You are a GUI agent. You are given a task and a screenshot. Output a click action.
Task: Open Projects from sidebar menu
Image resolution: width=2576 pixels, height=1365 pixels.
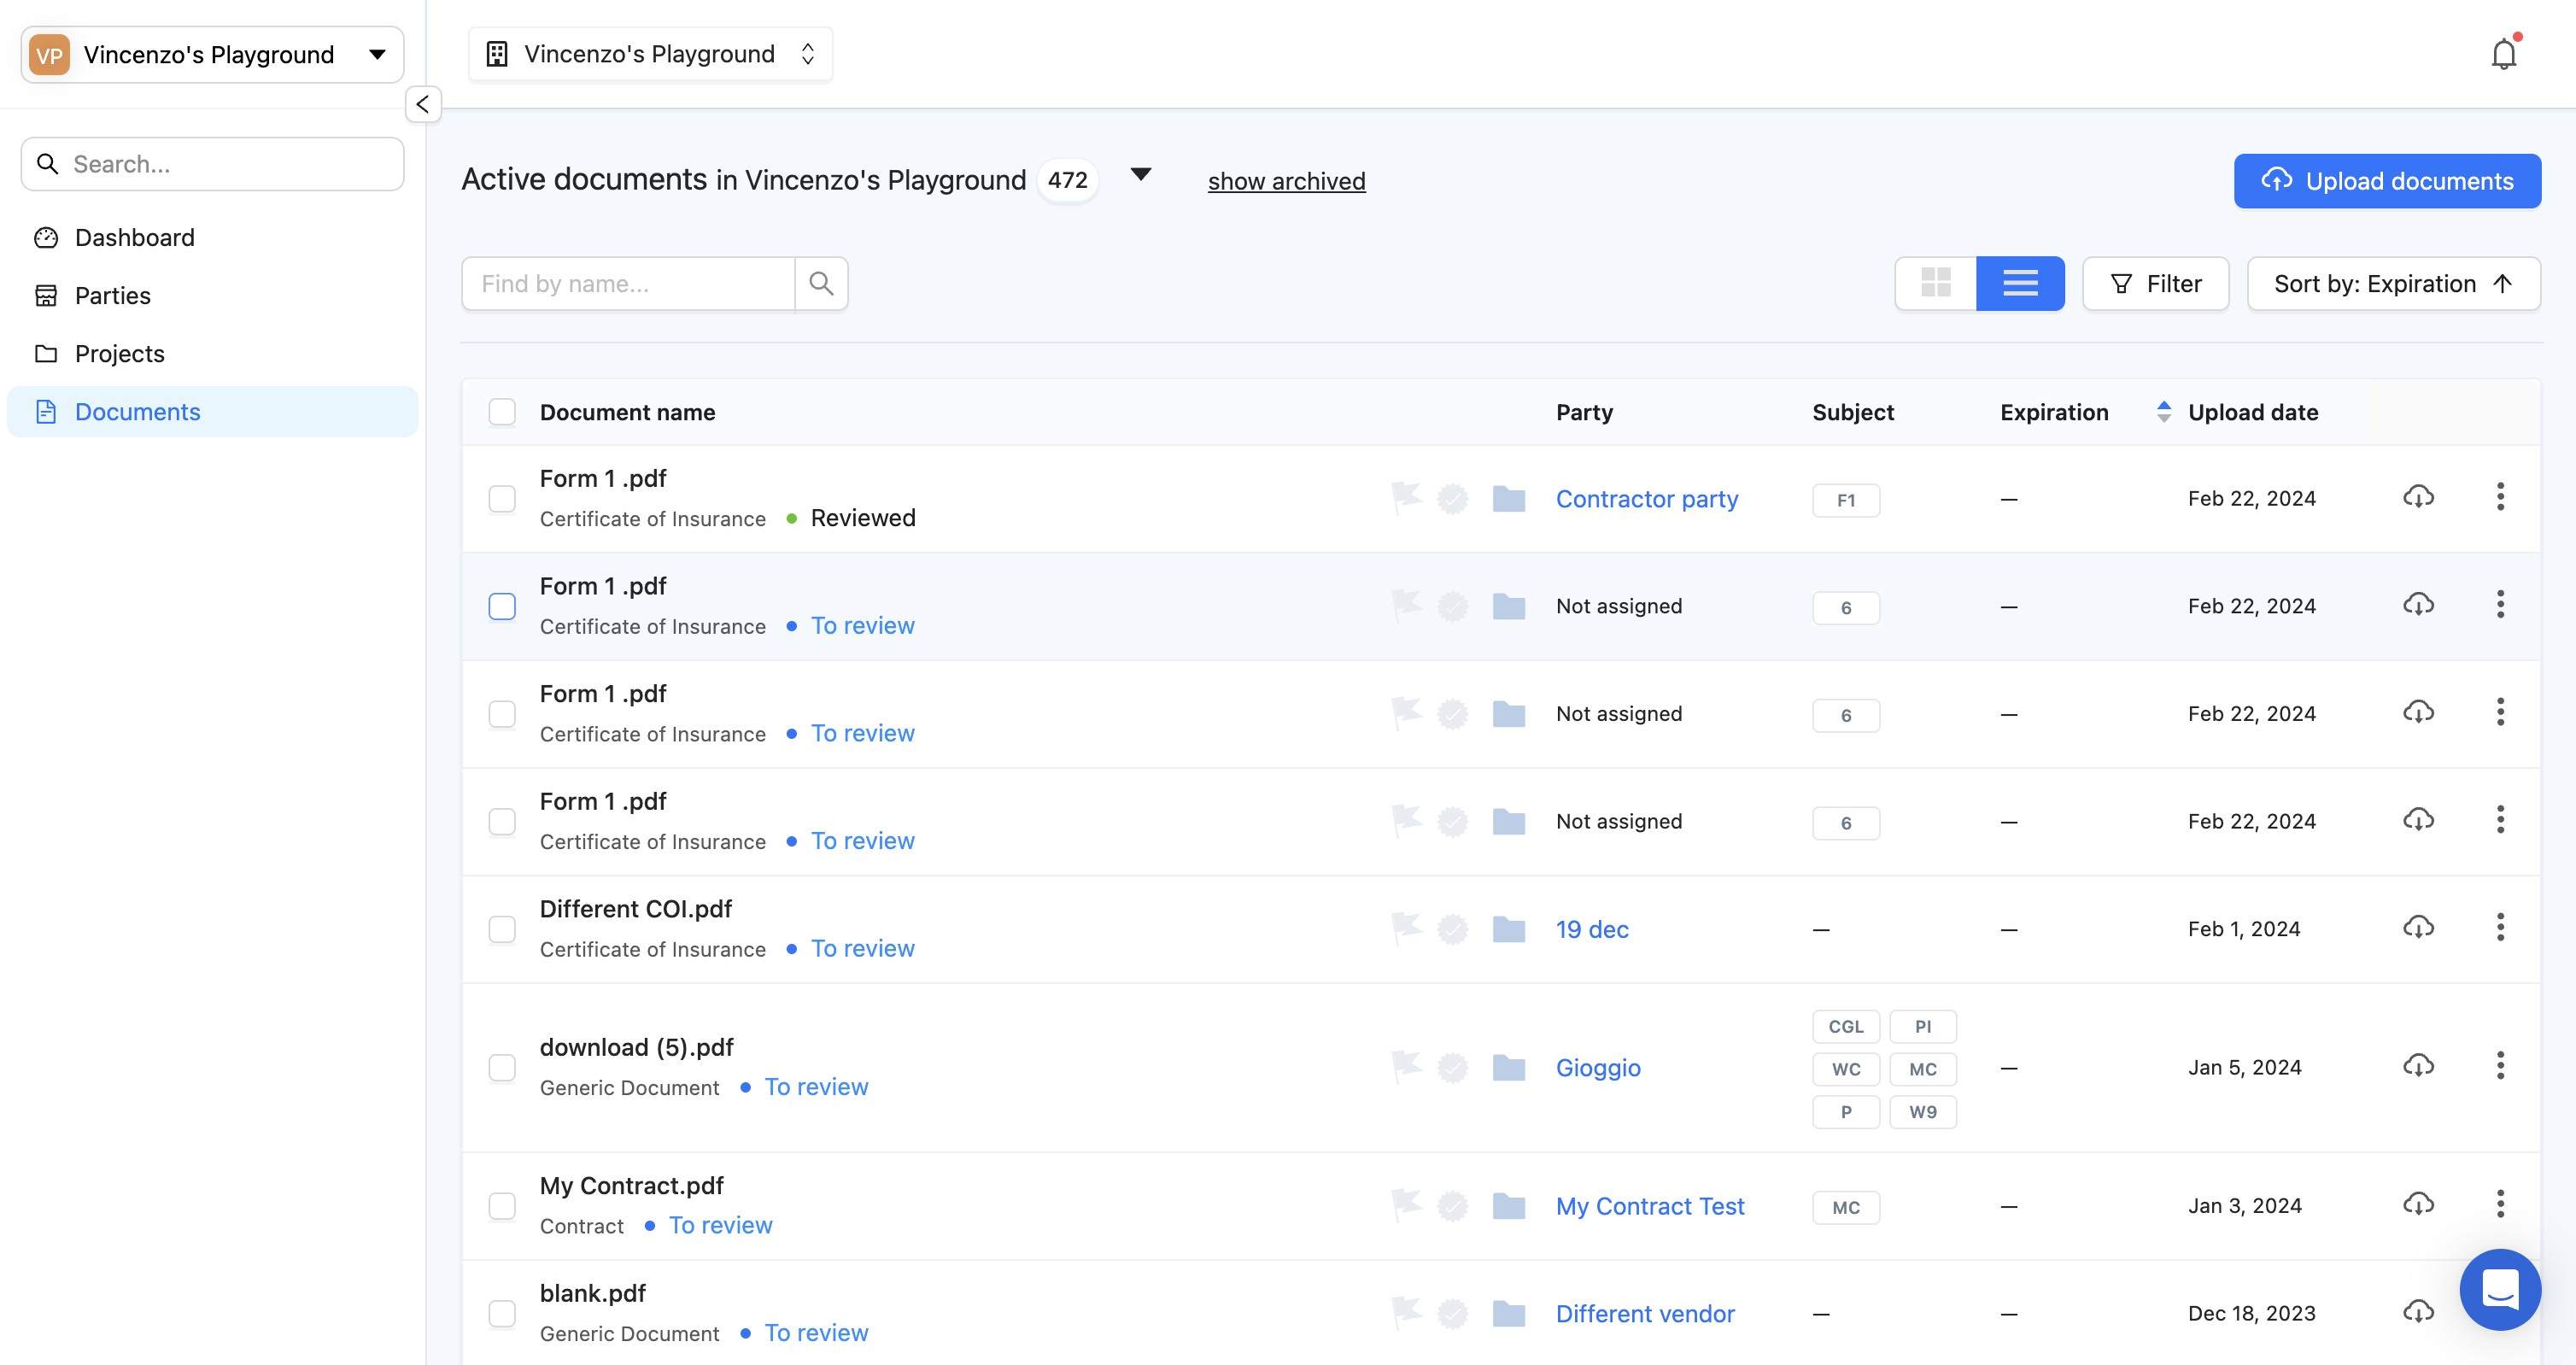[x=119, y=354]
